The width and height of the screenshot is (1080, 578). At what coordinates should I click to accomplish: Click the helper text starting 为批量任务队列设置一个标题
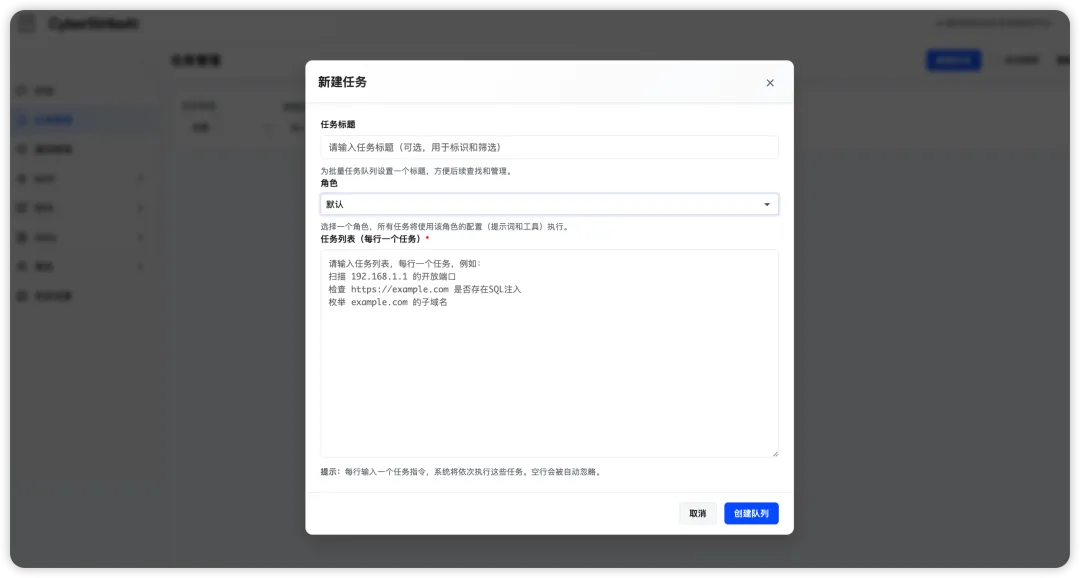417,171
